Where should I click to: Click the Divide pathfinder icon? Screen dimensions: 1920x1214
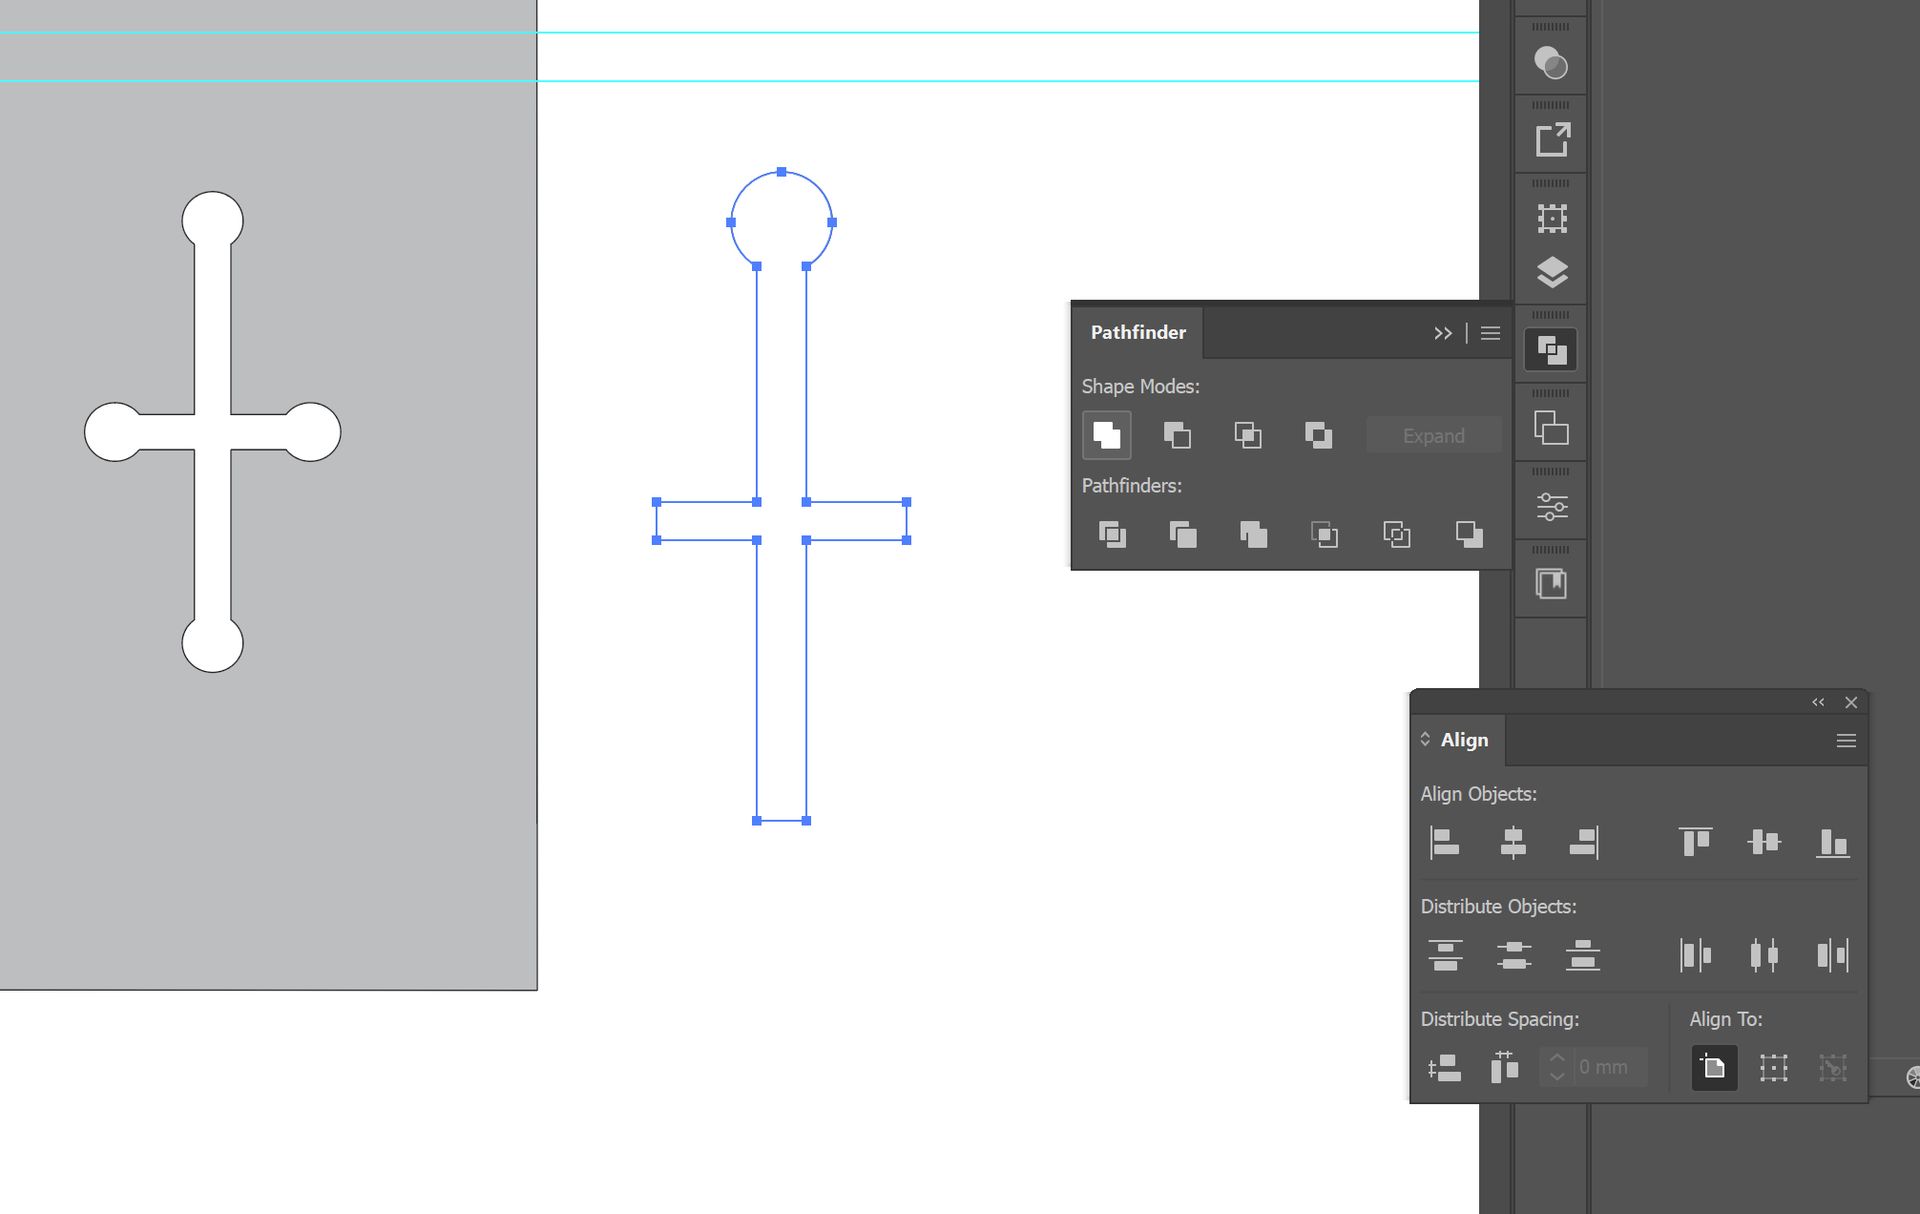tap(1112, 534)
